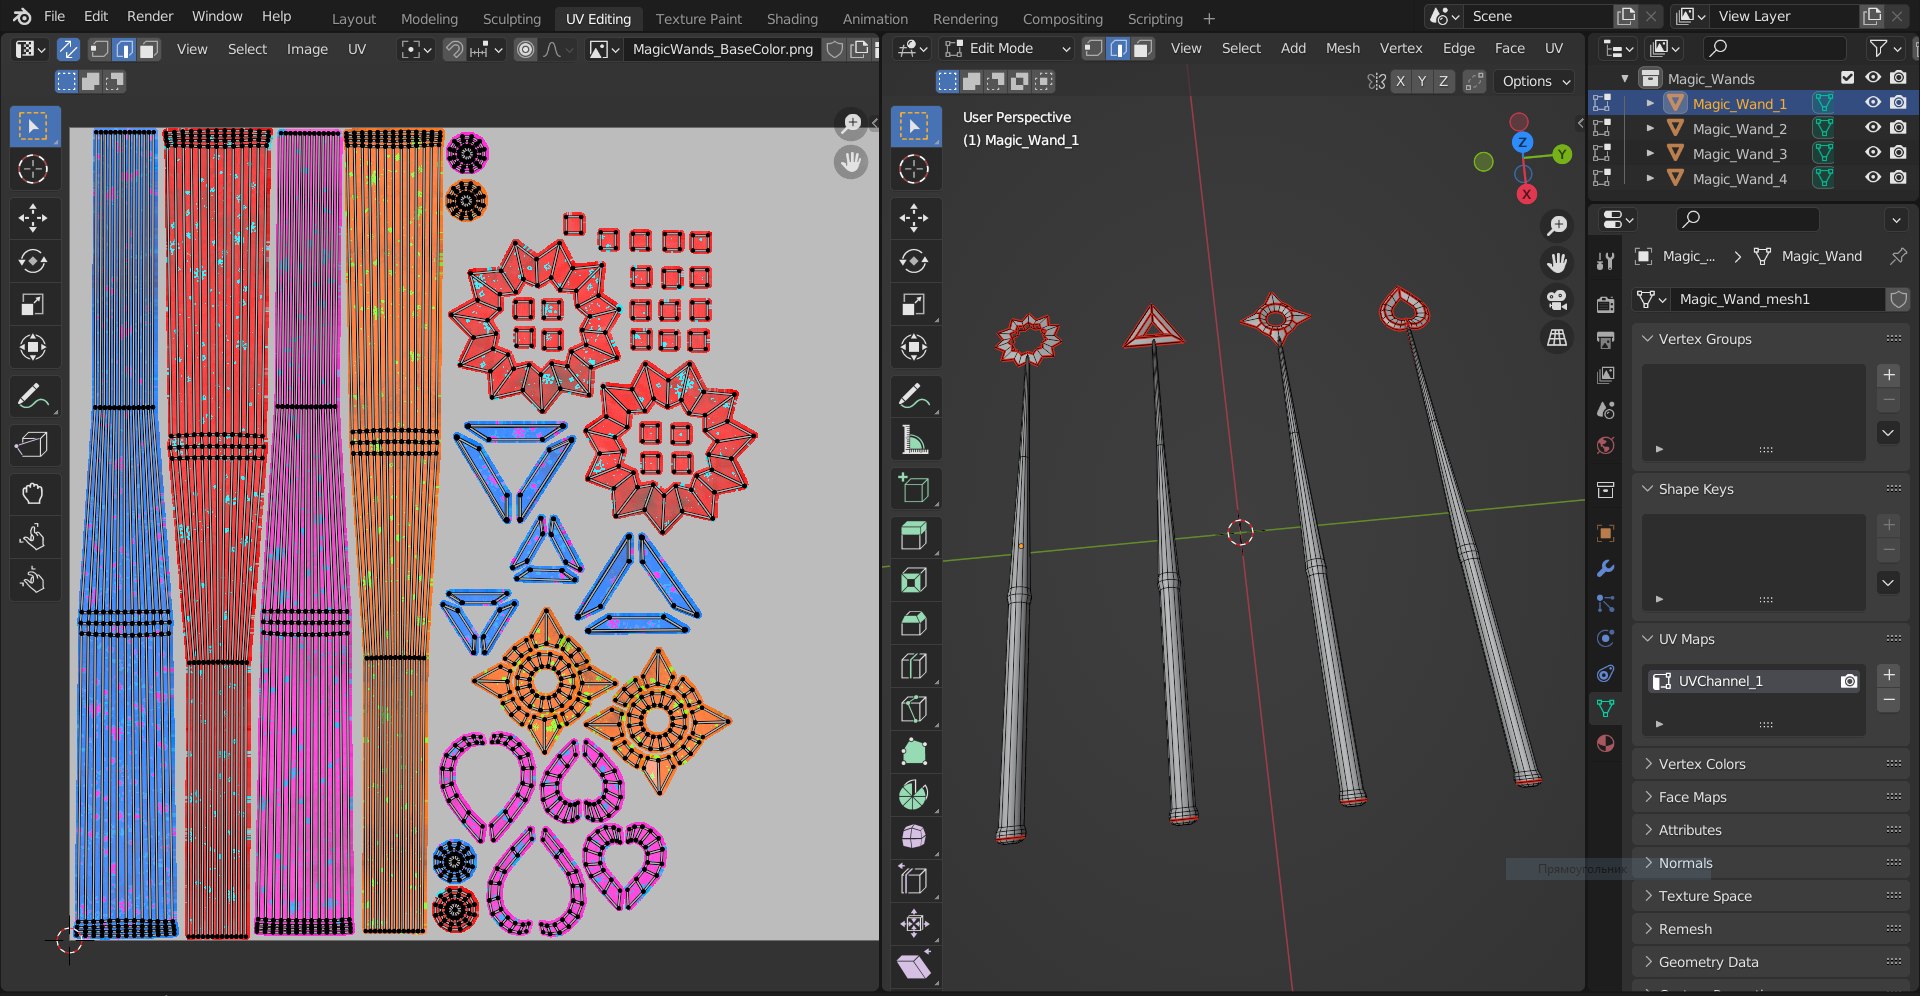The image size is (1920, 996).
Task: Open the Render menu
Action: (150, 16)
